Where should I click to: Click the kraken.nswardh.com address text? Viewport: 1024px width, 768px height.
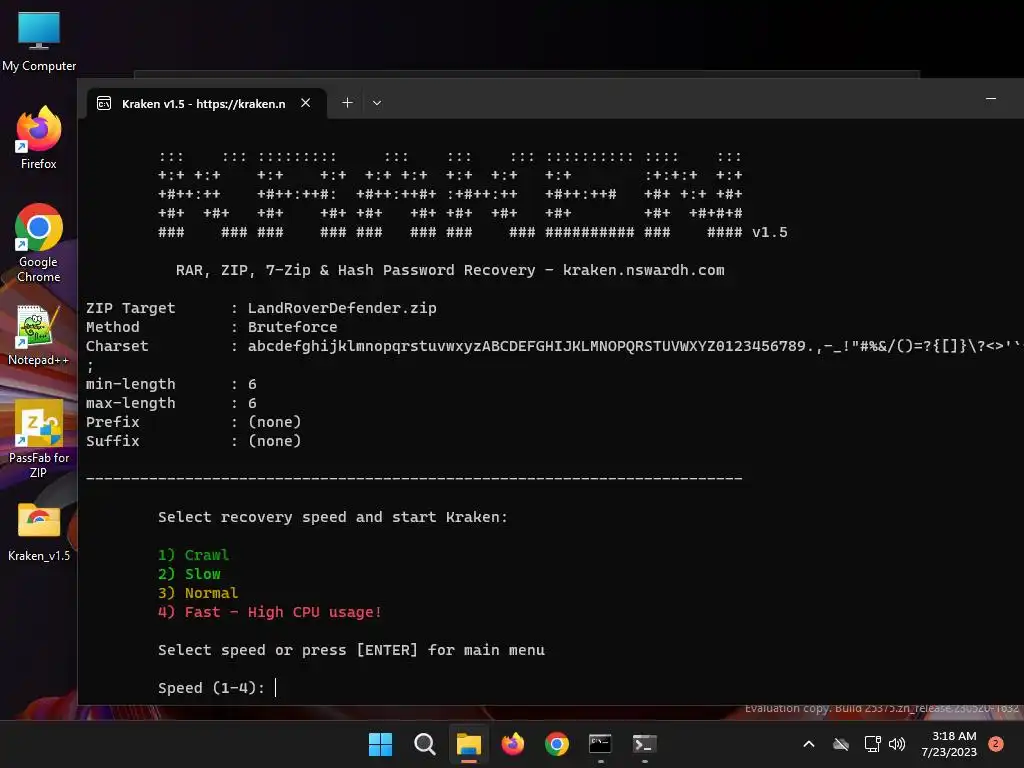click(x=643, y=270)
